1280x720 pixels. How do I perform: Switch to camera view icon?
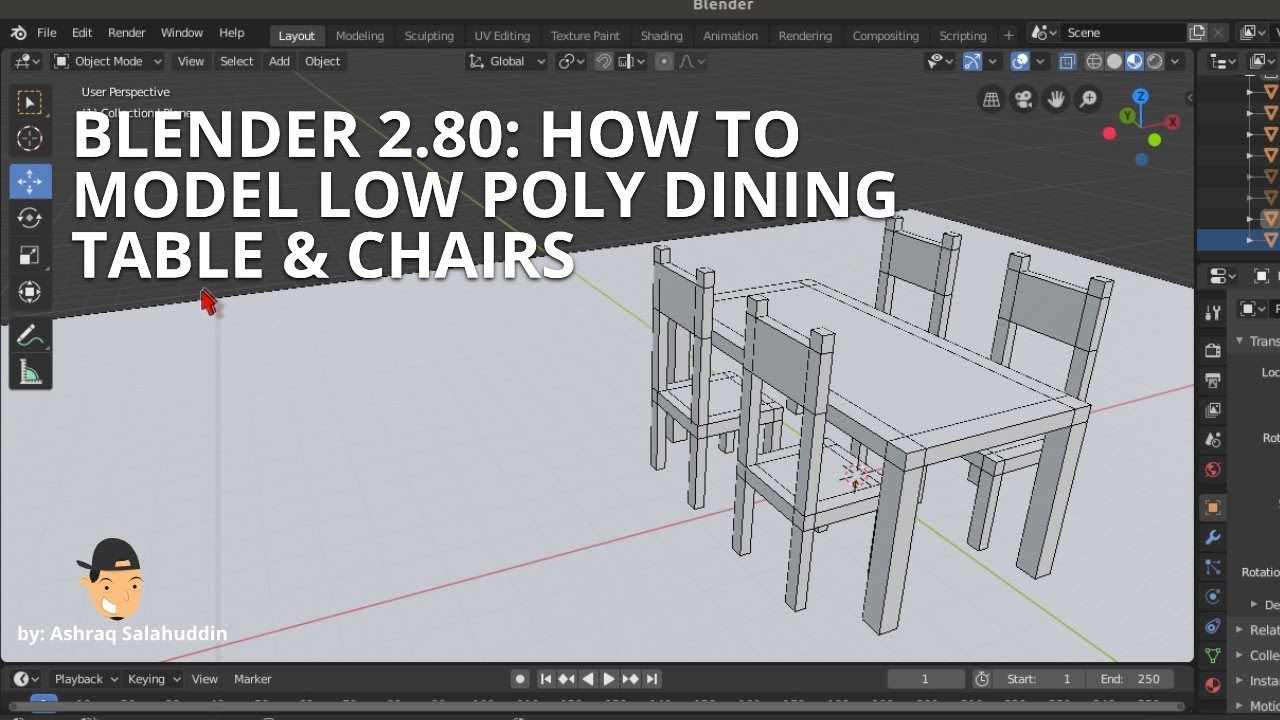coord(1023,99)
